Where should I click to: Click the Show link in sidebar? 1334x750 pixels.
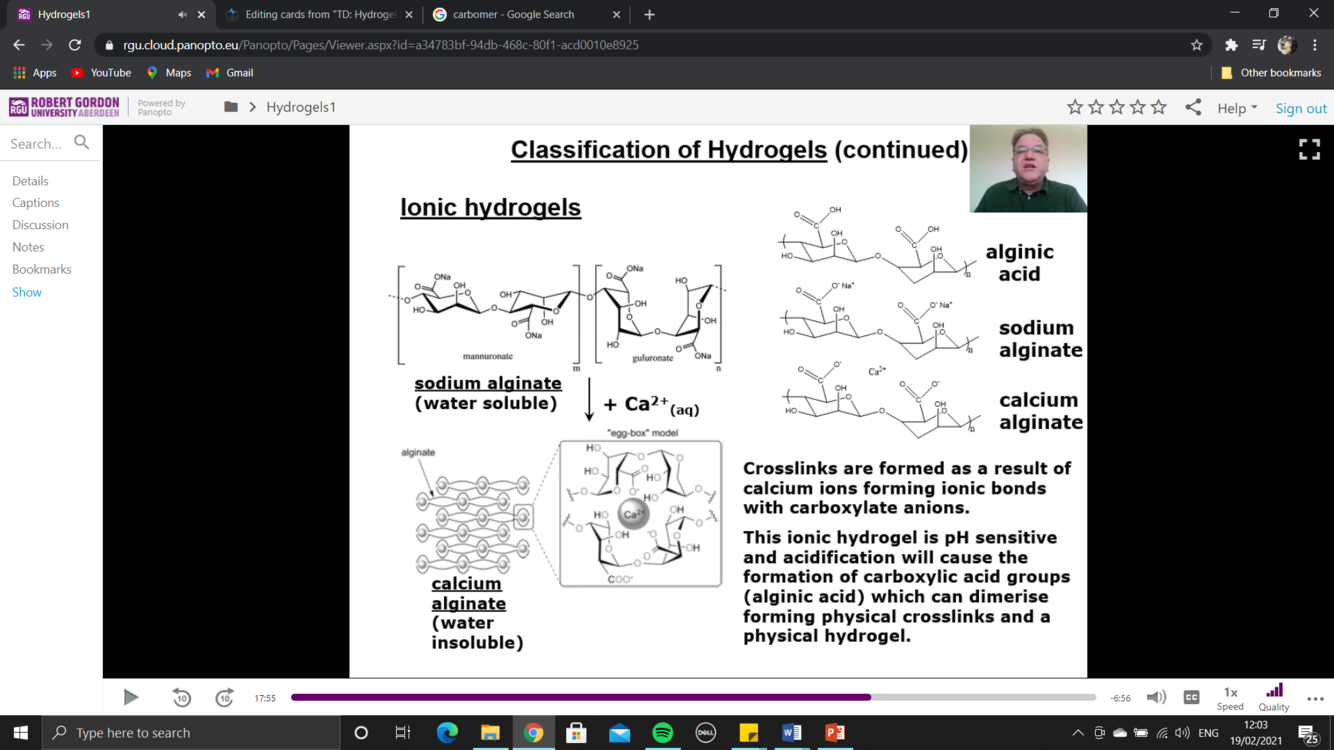point(27,292)
